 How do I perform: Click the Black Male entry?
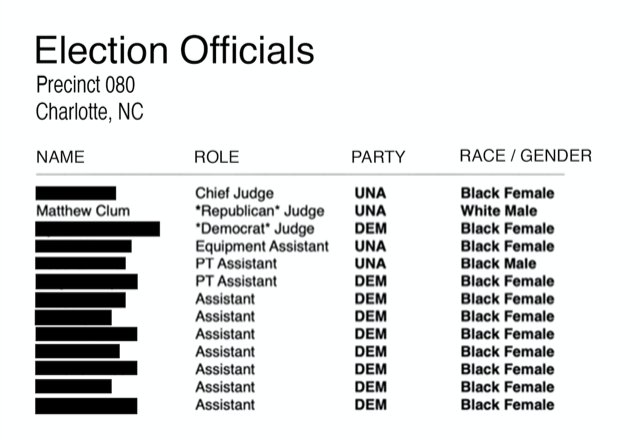[498, 264]
